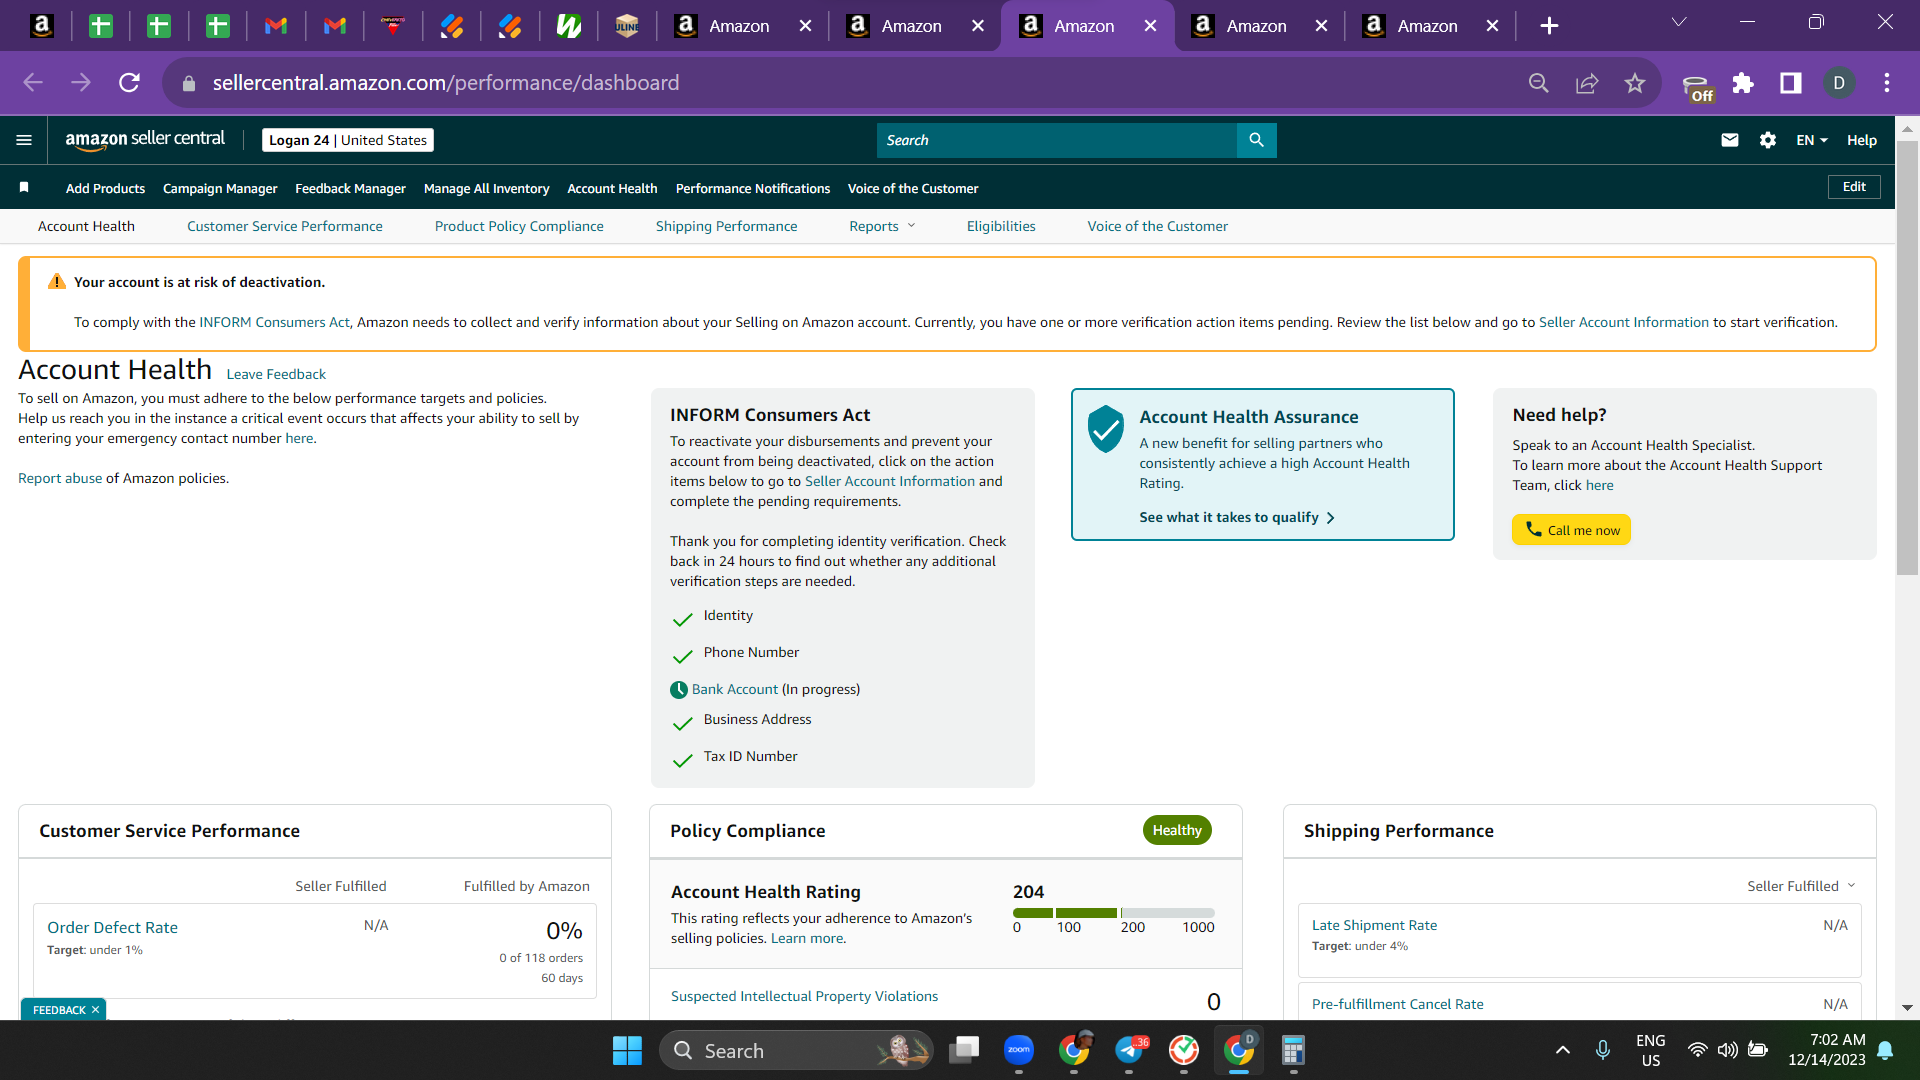Open the Report abuse link
The height and width of the screenshot is (1080, 1920).
coord(60,478)
